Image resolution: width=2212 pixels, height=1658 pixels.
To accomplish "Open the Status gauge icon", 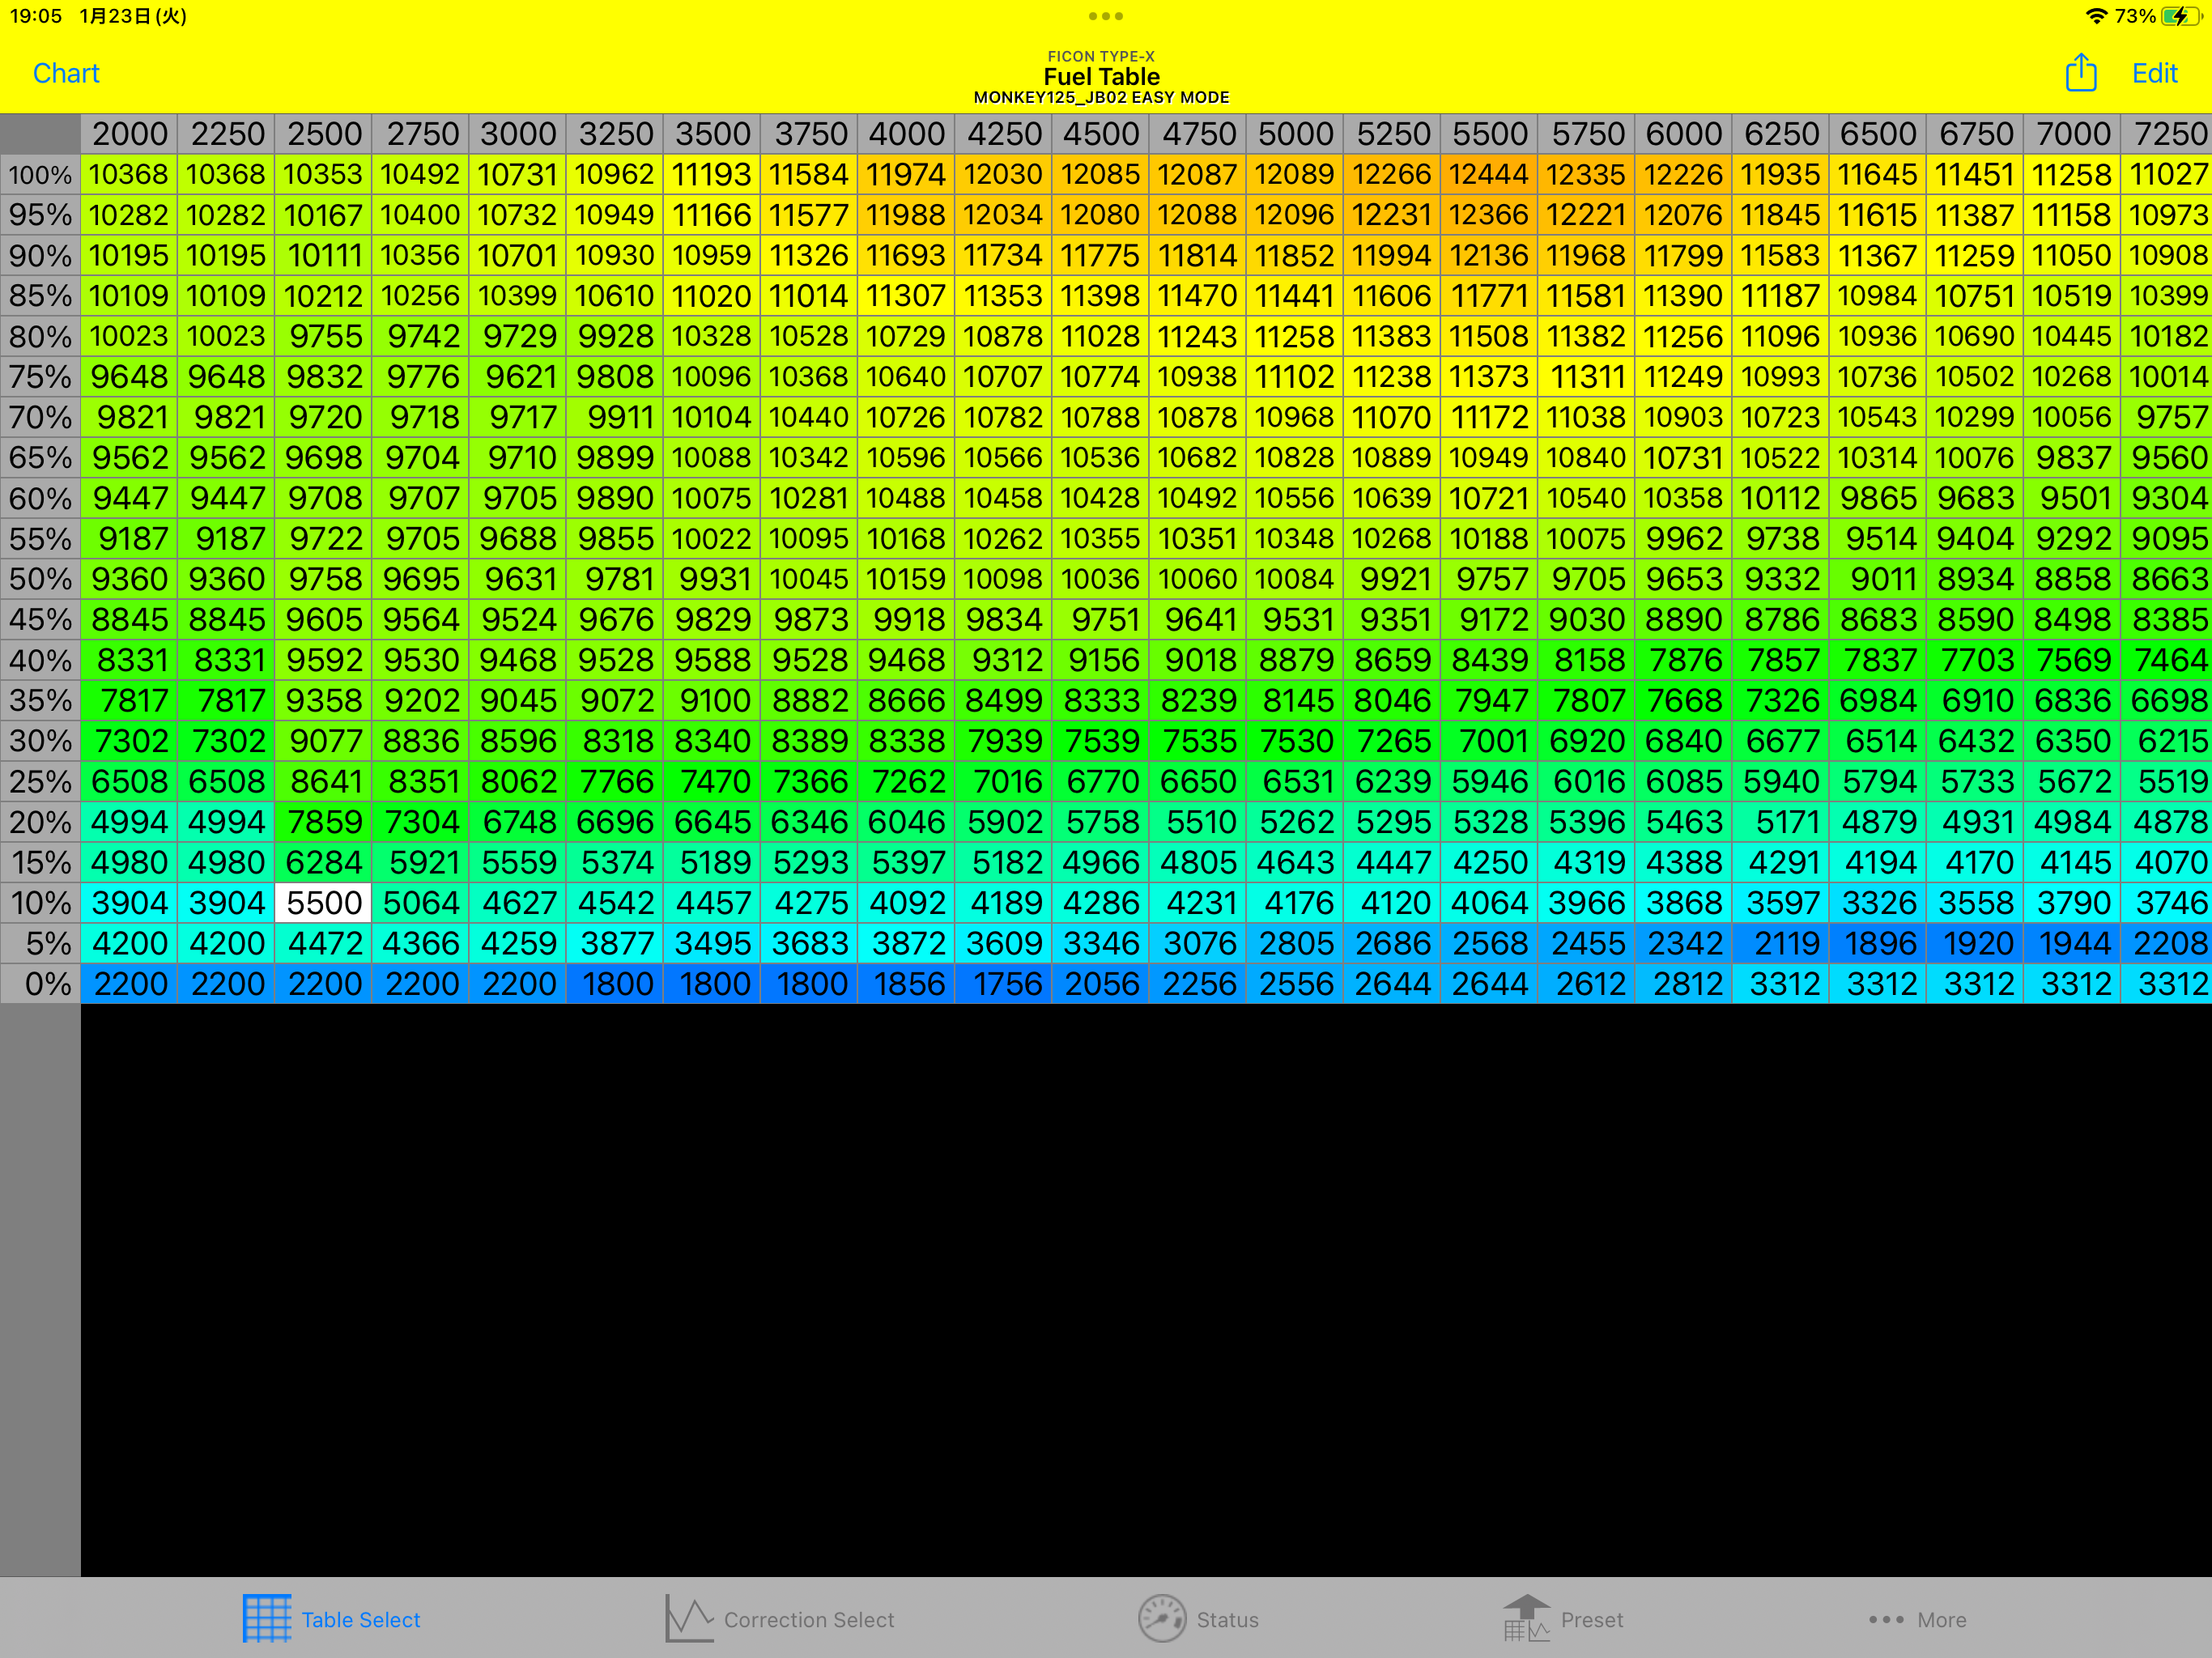I will pos(1161,1618).
